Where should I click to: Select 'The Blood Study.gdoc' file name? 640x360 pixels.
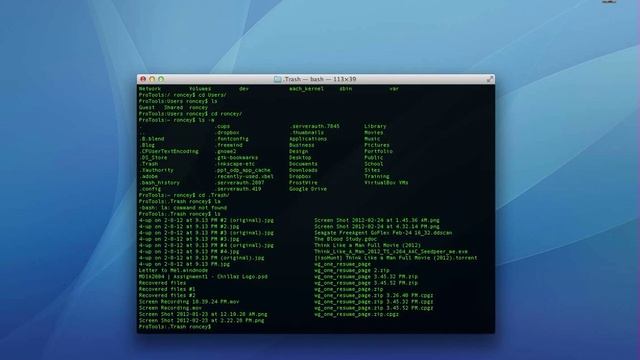point(346,239)
